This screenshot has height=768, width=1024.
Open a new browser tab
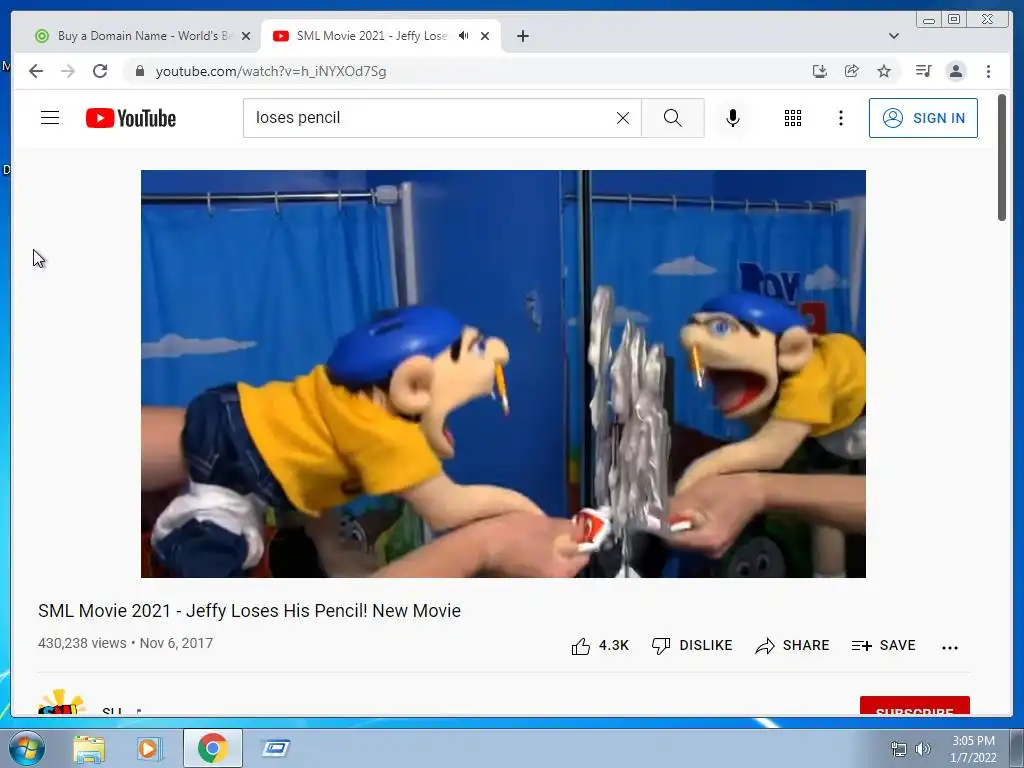click(522, 36)
